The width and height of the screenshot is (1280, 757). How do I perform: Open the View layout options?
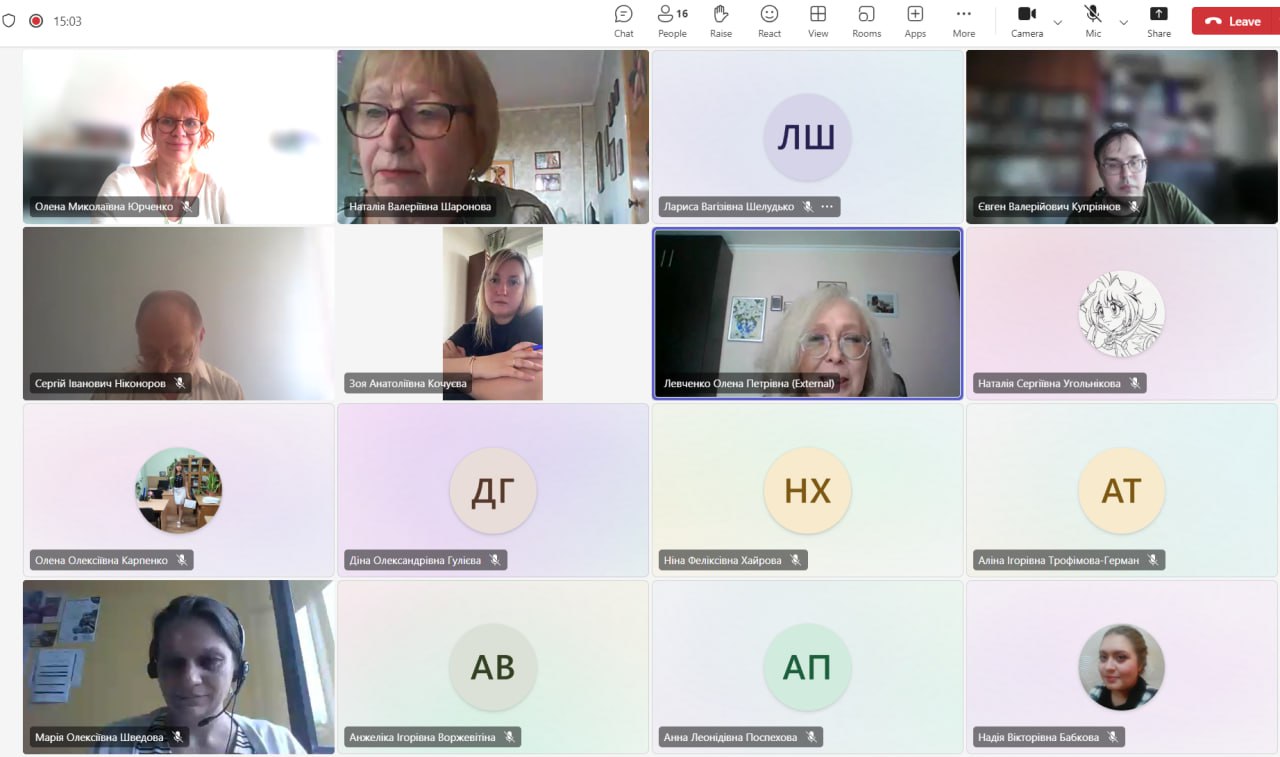(x=818, y=21)
